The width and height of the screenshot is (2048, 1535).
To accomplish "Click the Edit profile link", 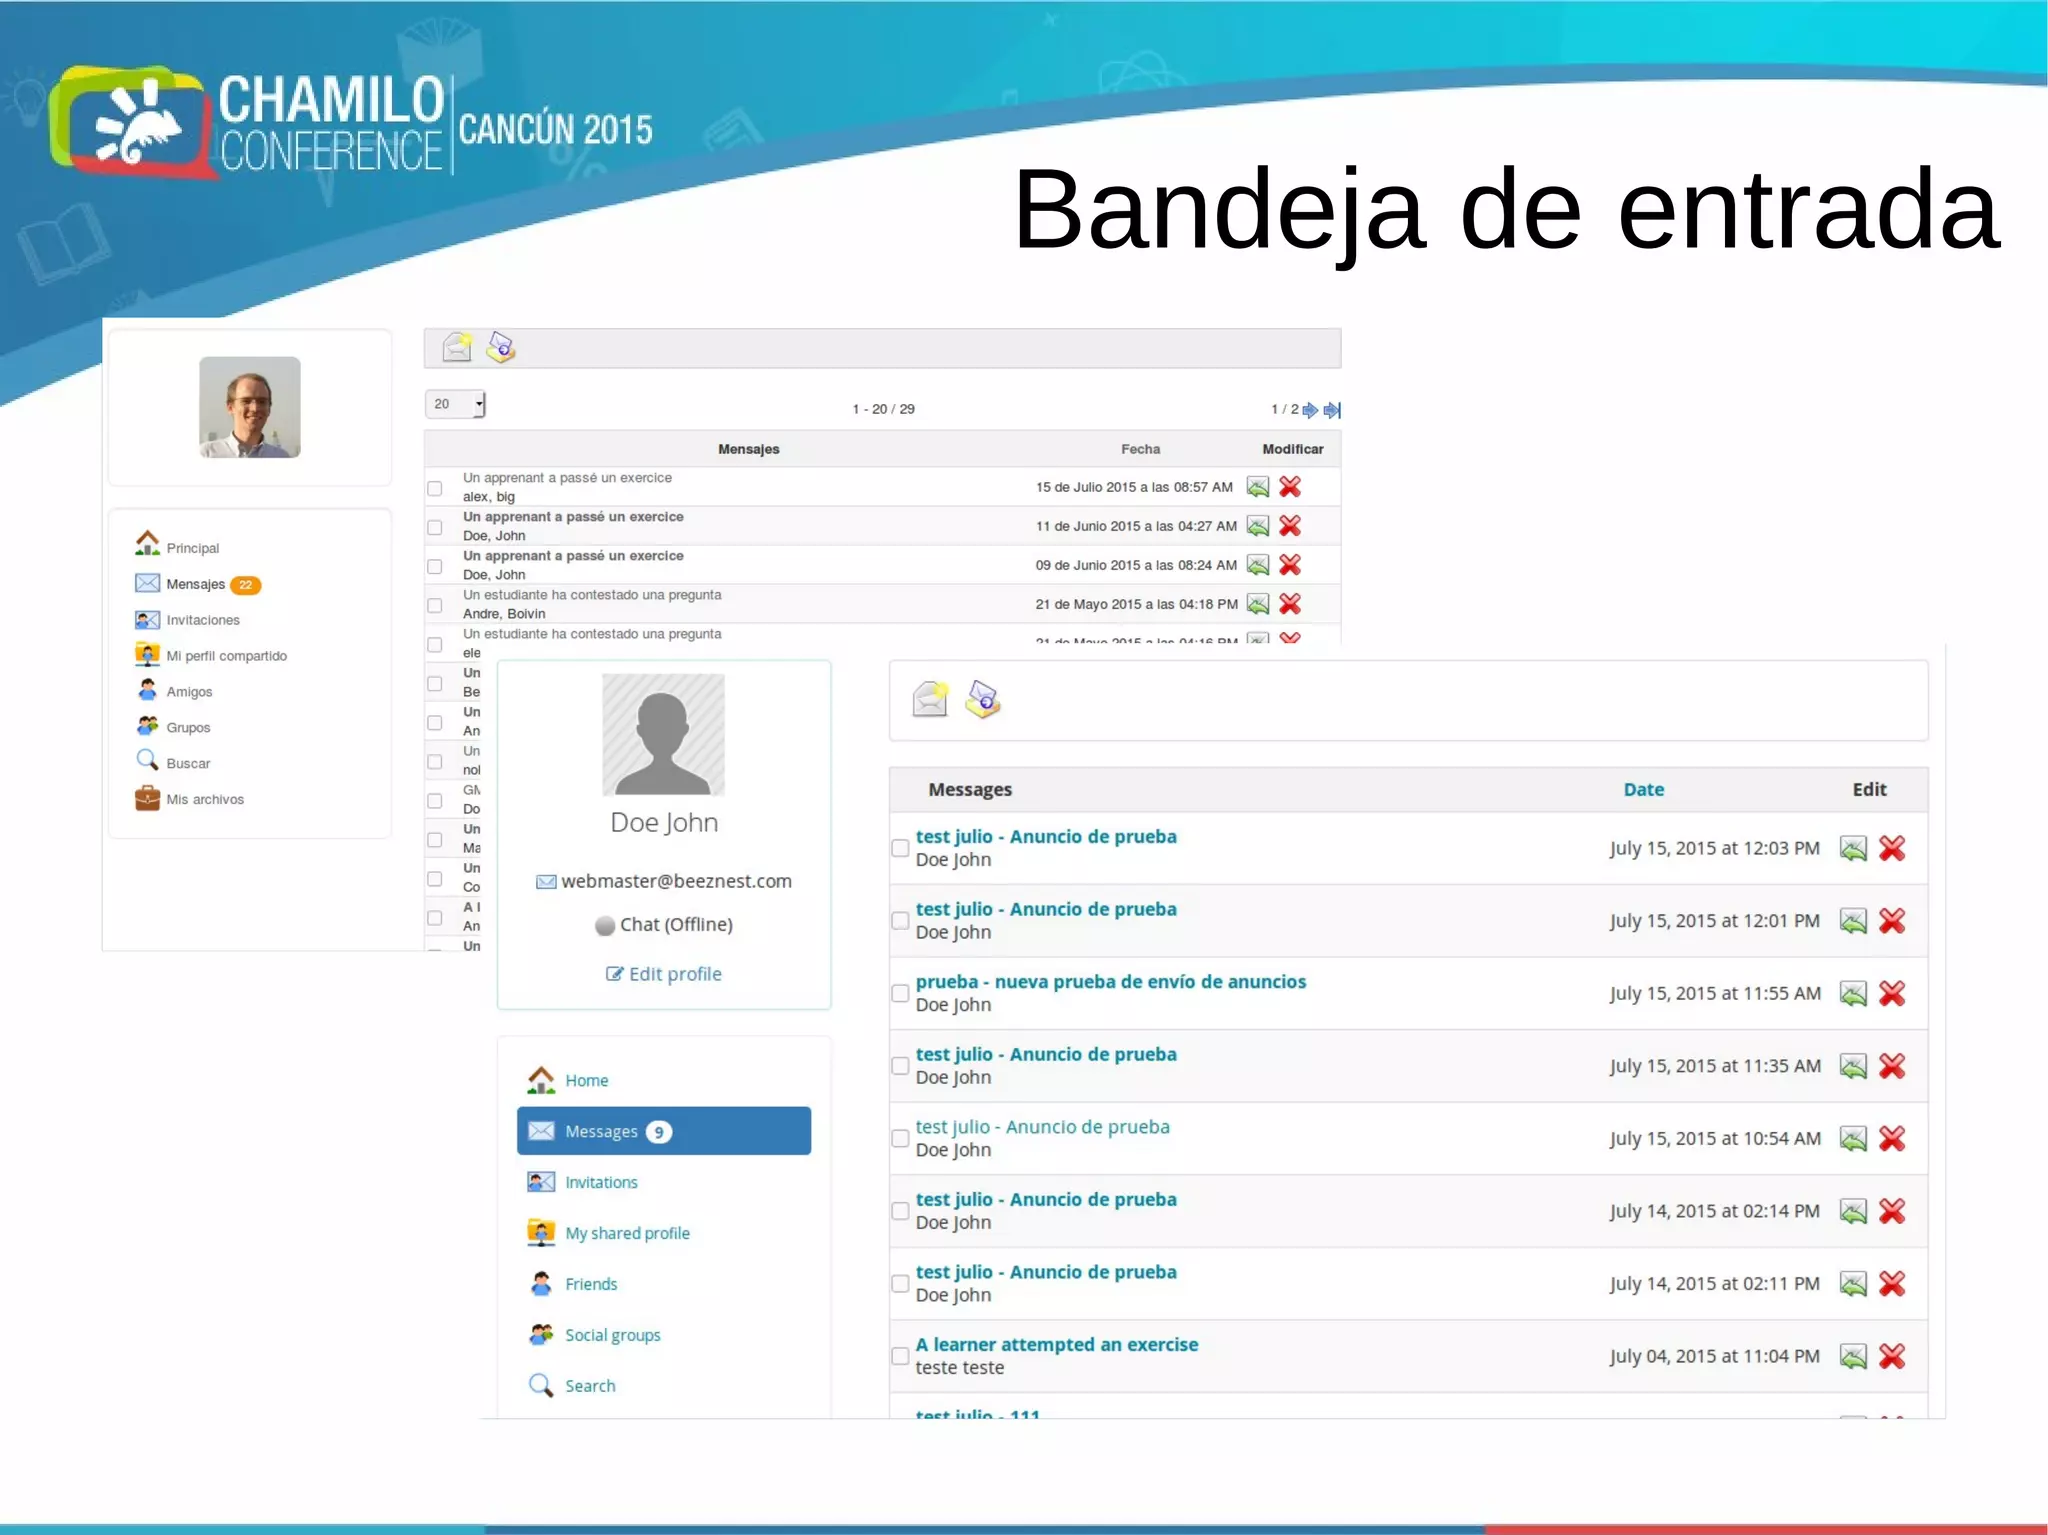I will tap(664, 974).
